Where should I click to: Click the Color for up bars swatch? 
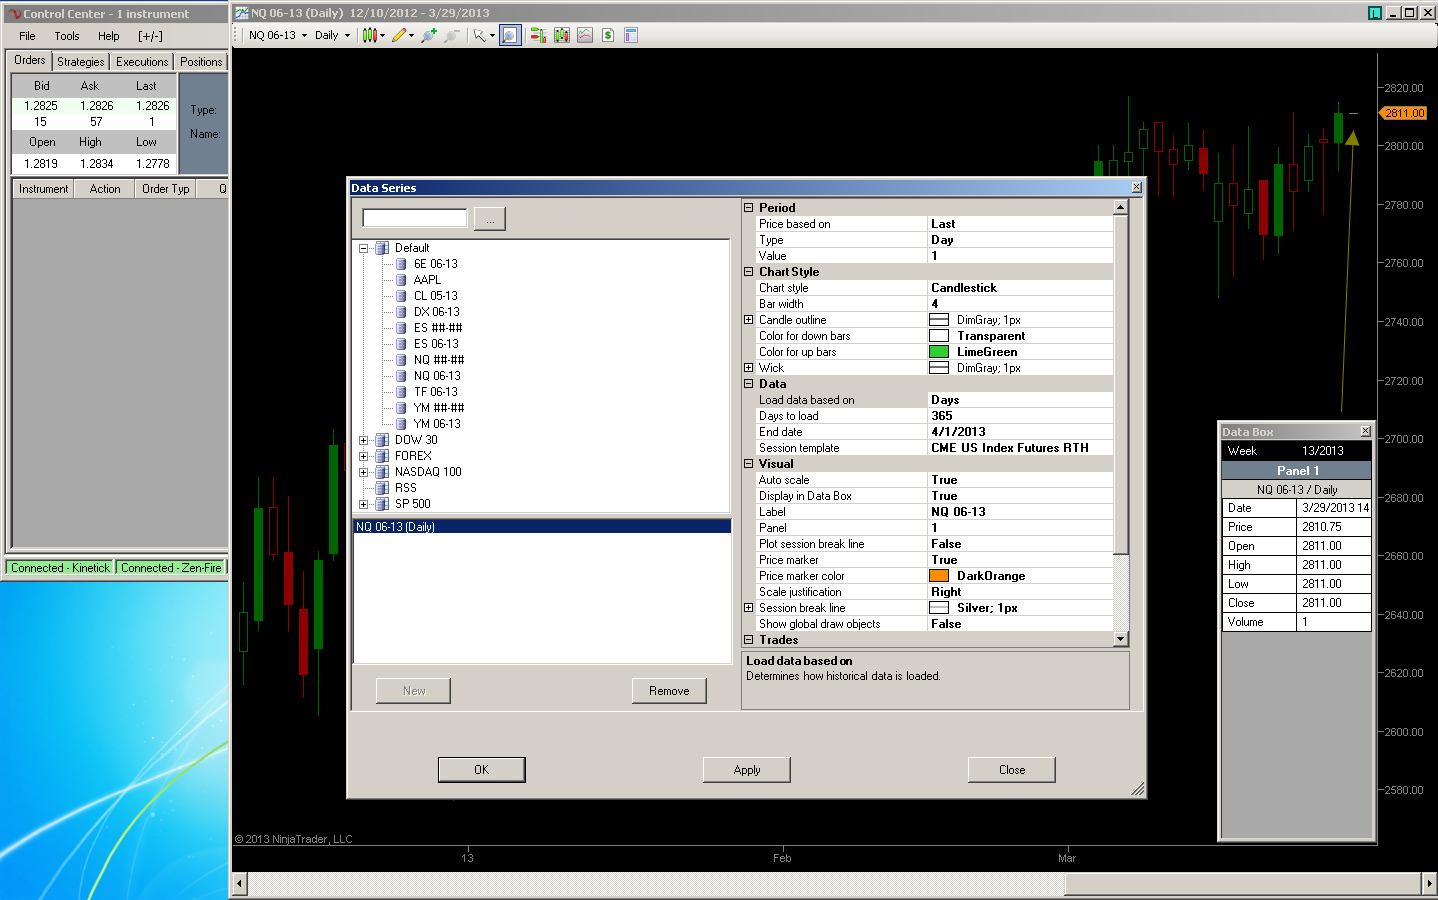pos(939,352)
